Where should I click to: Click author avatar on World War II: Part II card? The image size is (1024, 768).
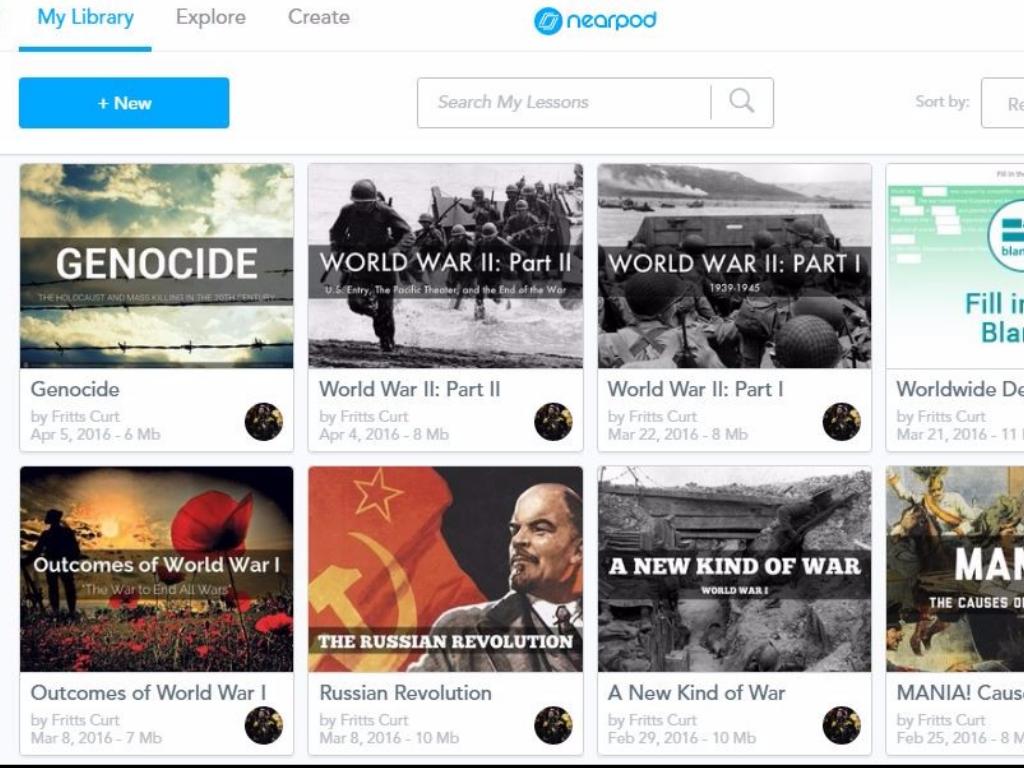pos(553,422)
